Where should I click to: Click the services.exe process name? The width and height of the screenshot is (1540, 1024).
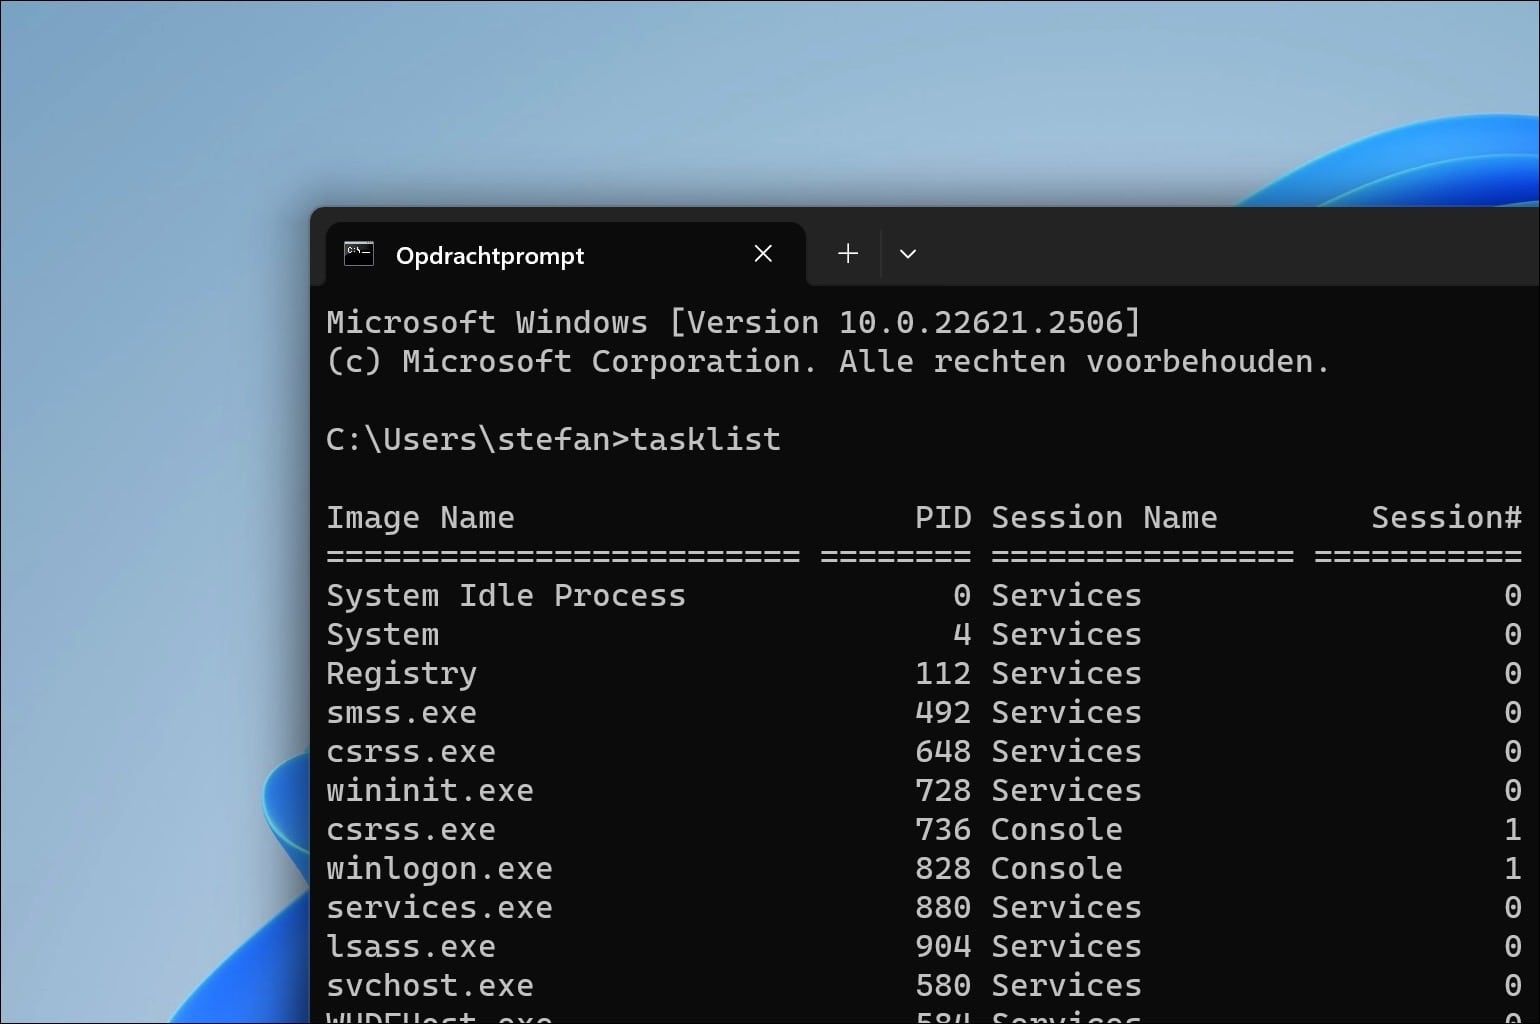(x=439, y=907)
